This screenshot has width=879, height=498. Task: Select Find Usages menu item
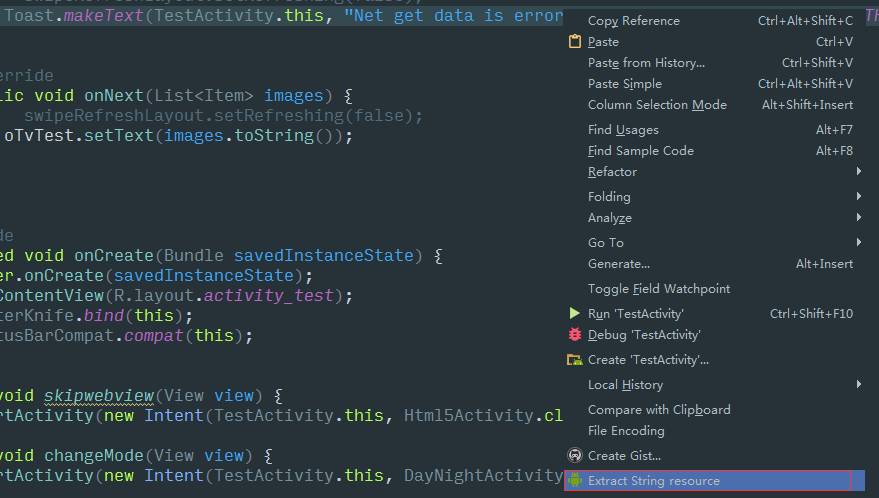(714, 130)
